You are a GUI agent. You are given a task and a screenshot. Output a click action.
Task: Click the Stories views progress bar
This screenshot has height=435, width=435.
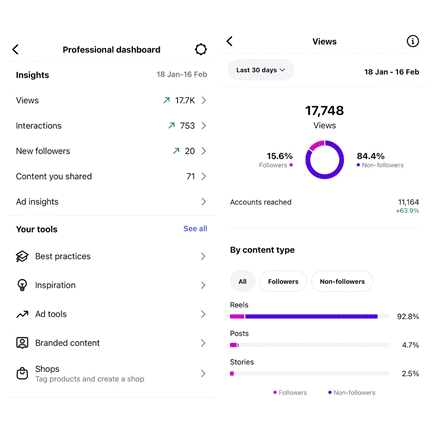309,373
